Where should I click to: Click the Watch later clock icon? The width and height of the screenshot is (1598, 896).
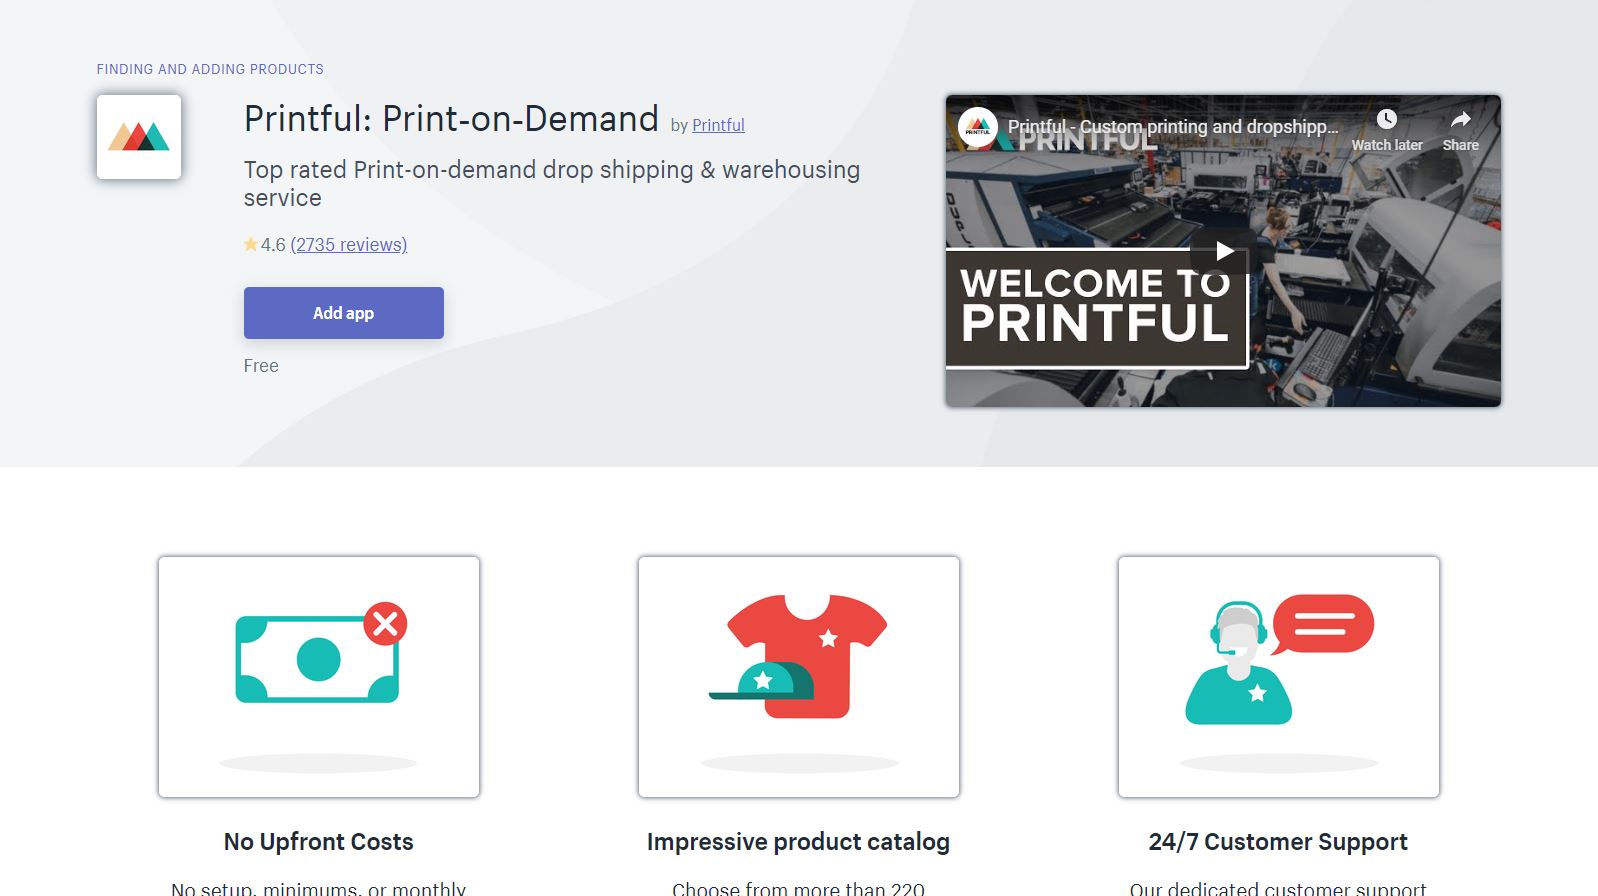(x=1386, y=120)
